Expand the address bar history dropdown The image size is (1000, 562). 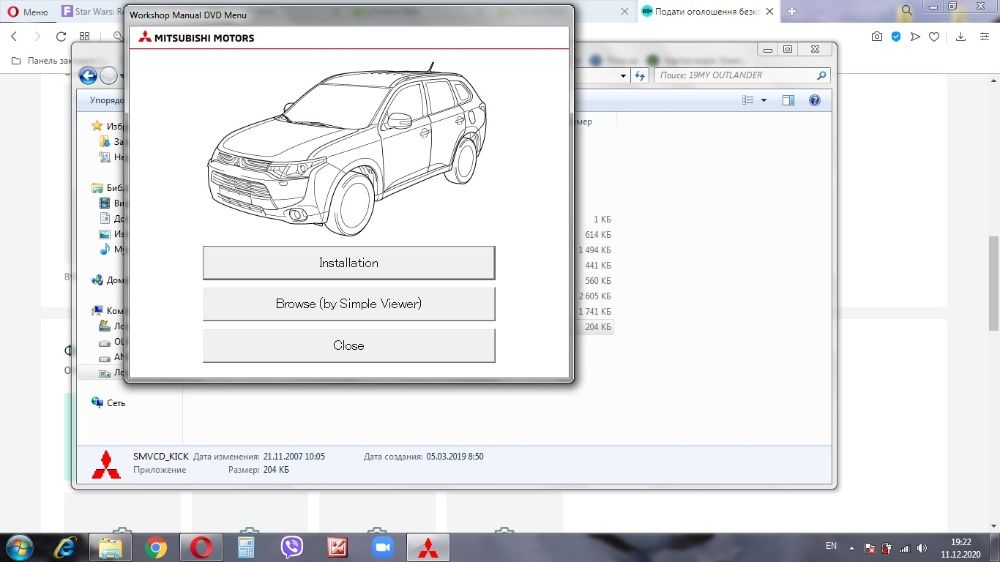click(623, 75)
